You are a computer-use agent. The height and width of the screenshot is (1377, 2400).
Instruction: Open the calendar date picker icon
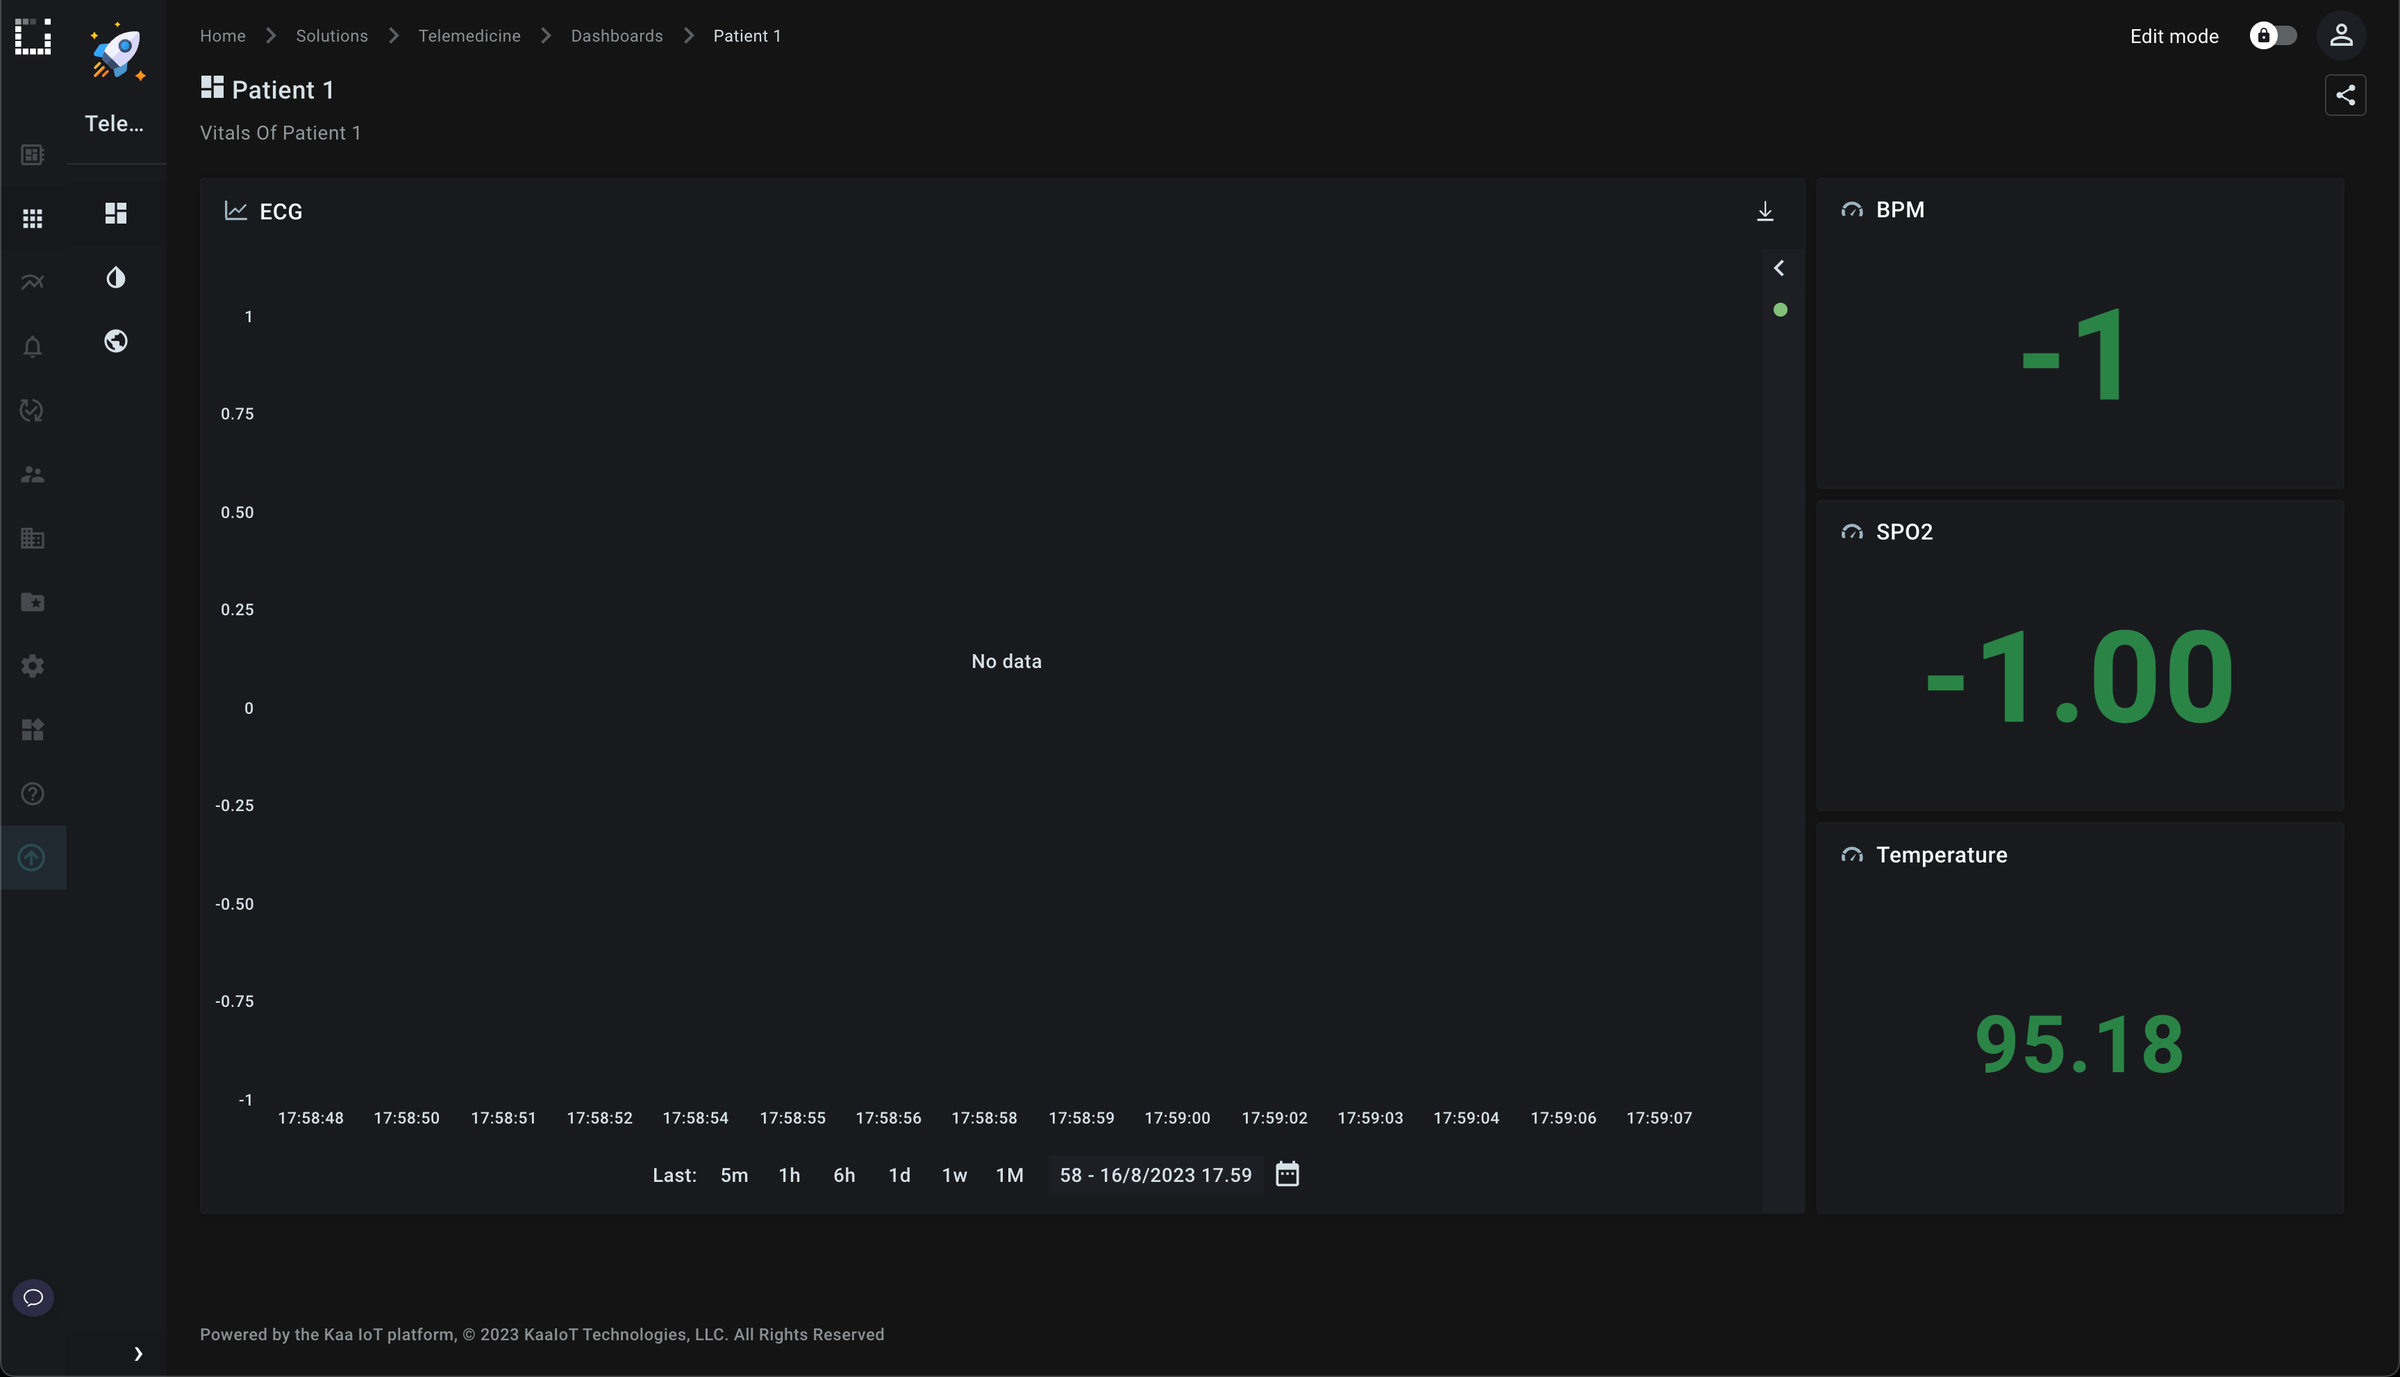point(1288,1174)
